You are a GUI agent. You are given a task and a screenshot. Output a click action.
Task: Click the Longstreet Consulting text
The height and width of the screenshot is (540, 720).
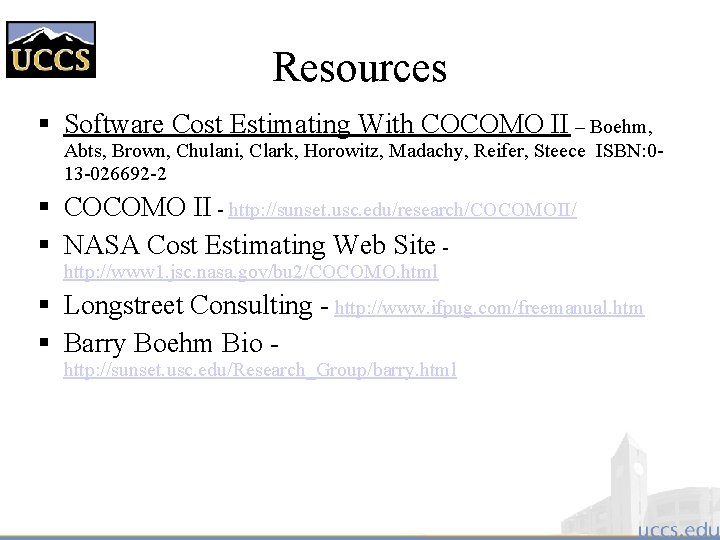188,305
